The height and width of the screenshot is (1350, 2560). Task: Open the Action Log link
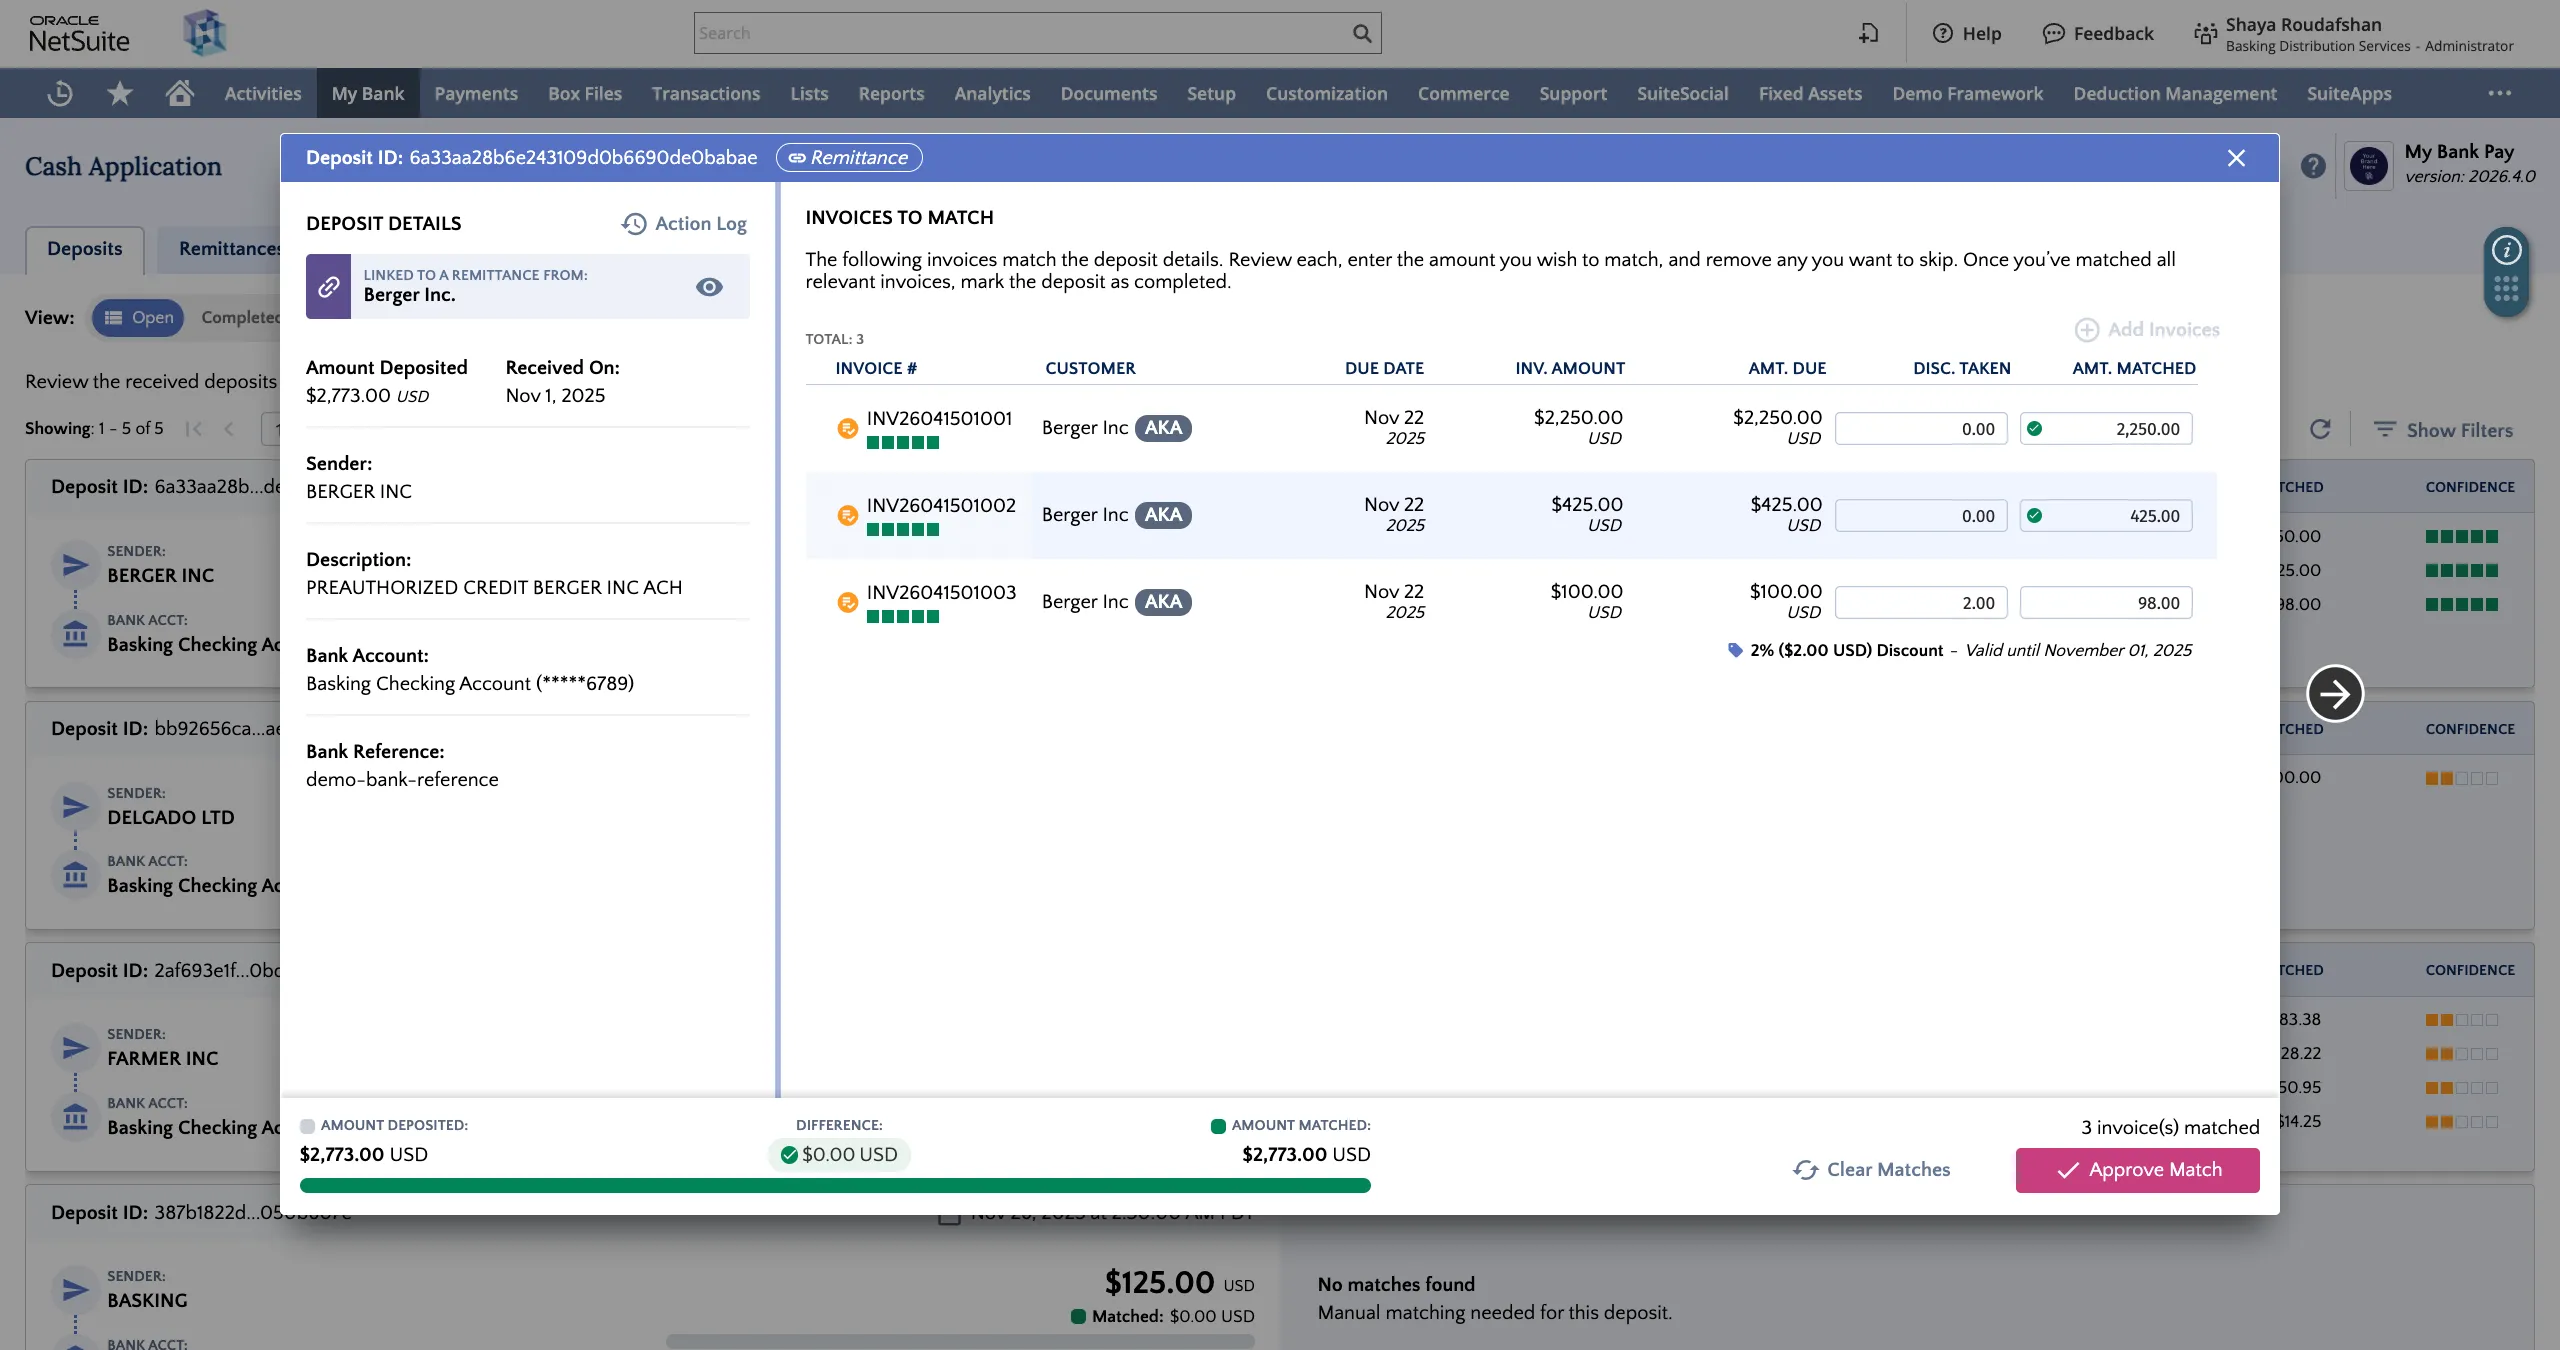click(x=684, y=223)
